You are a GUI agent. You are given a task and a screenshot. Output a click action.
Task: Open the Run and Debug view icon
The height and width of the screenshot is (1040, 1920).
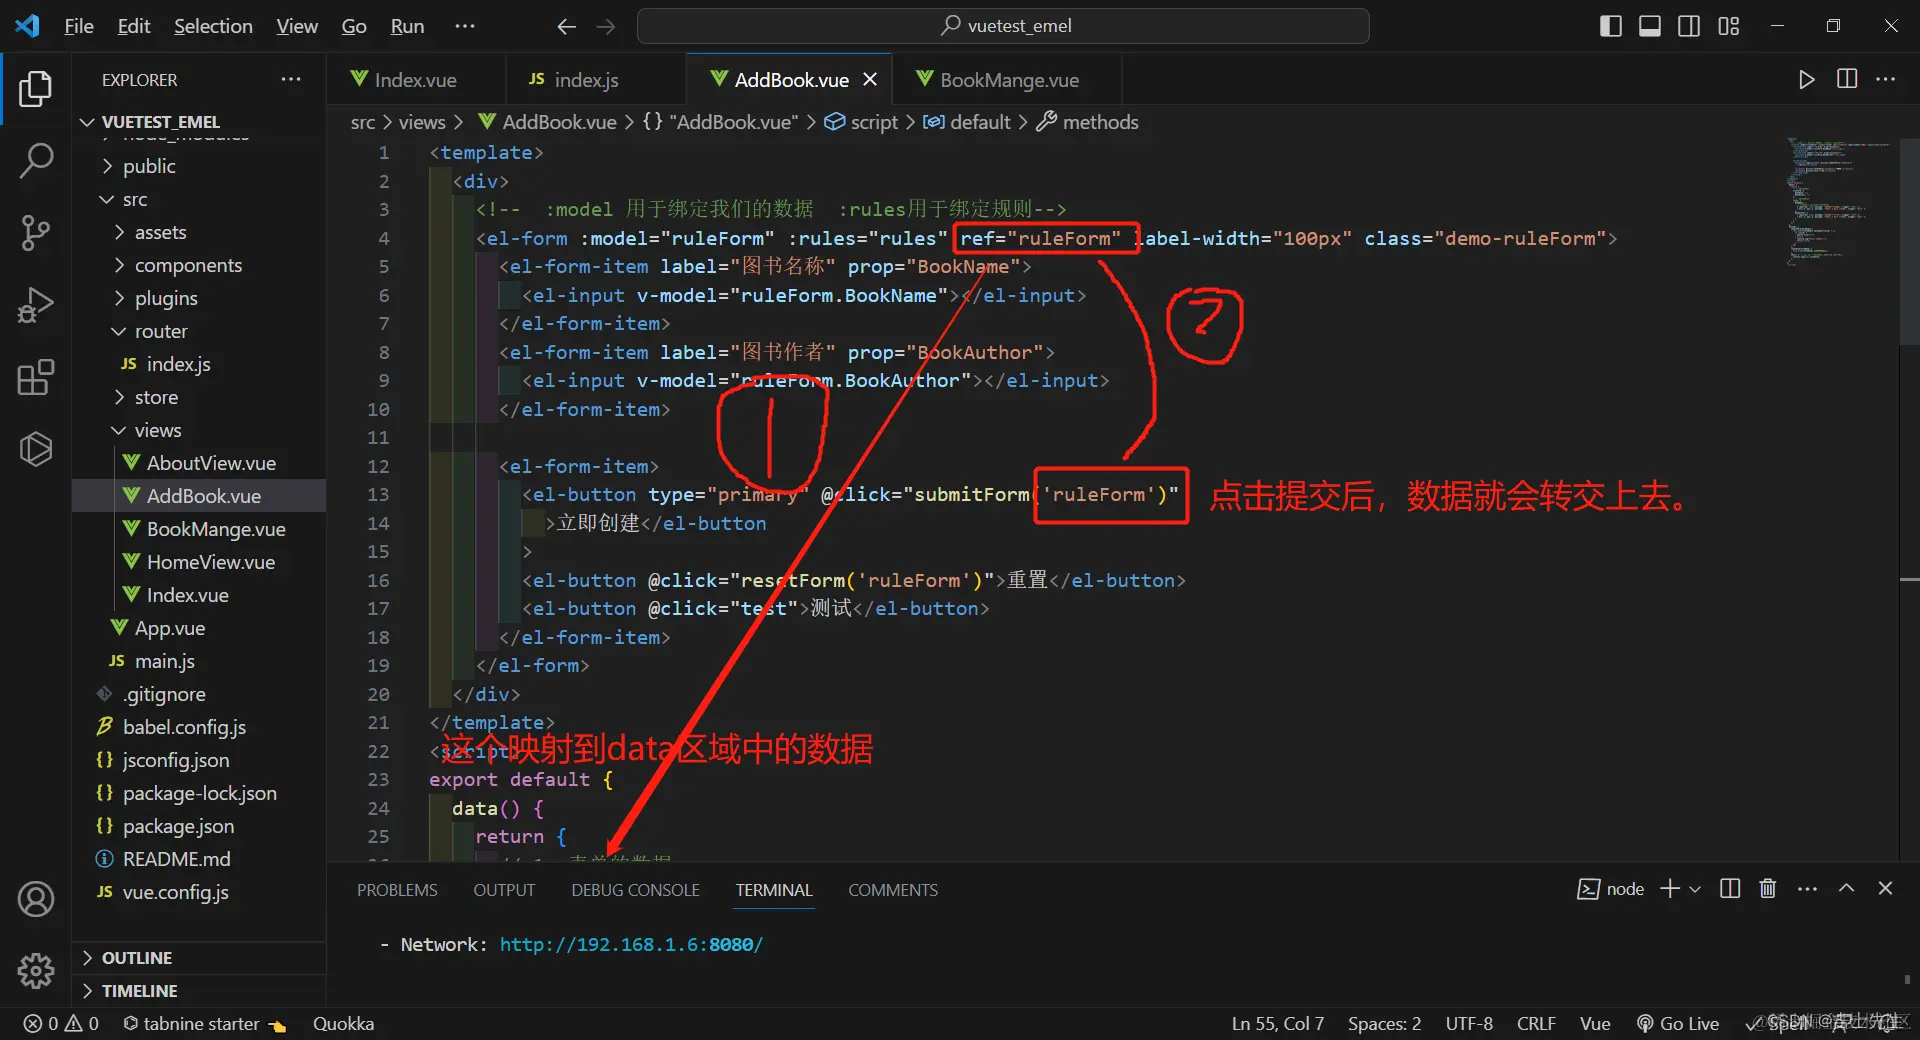click(36, 305)
